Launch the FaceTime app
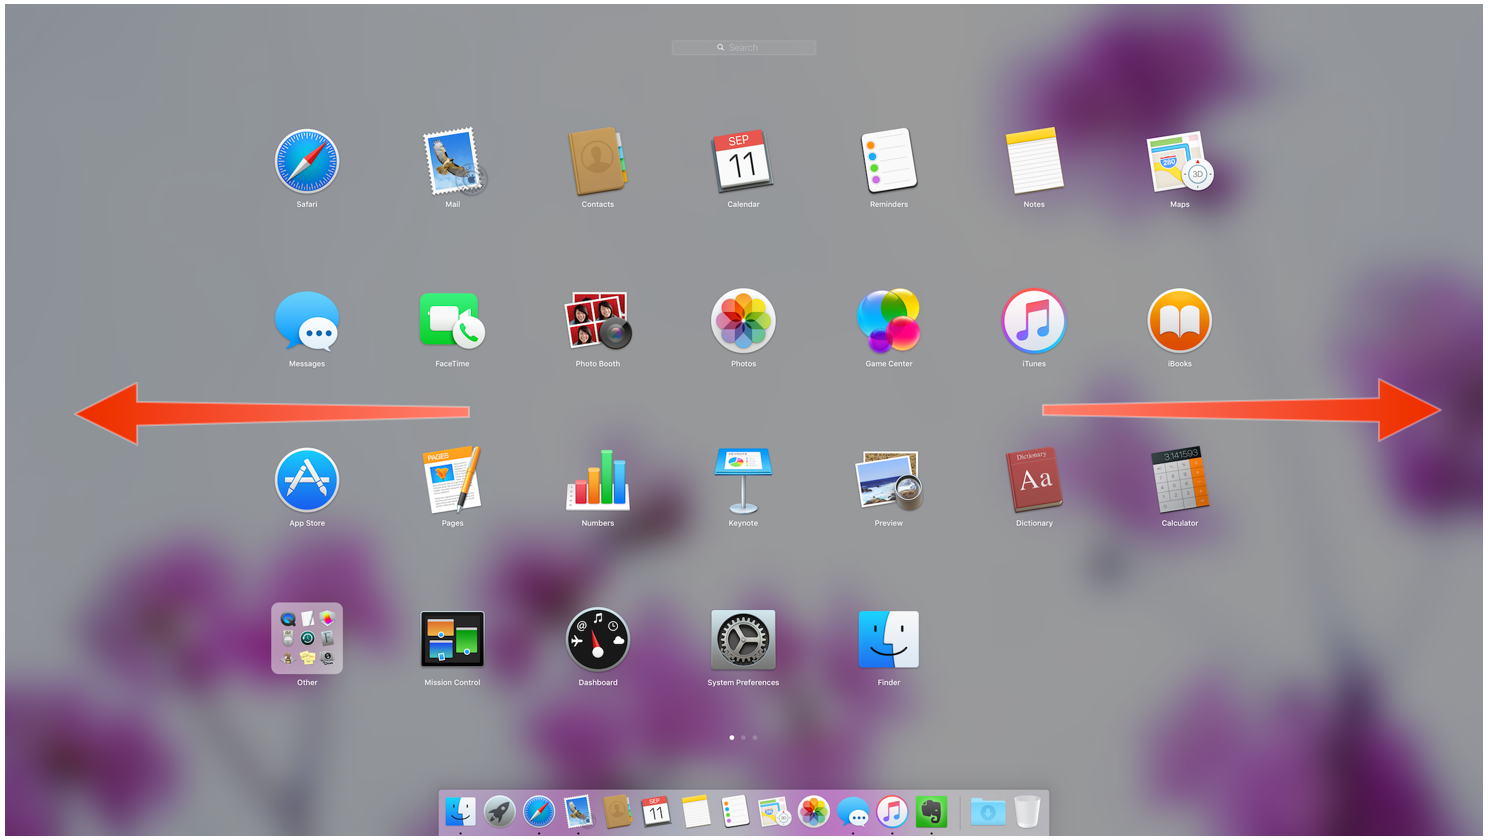1488x840 pixels. pos(452,321)
